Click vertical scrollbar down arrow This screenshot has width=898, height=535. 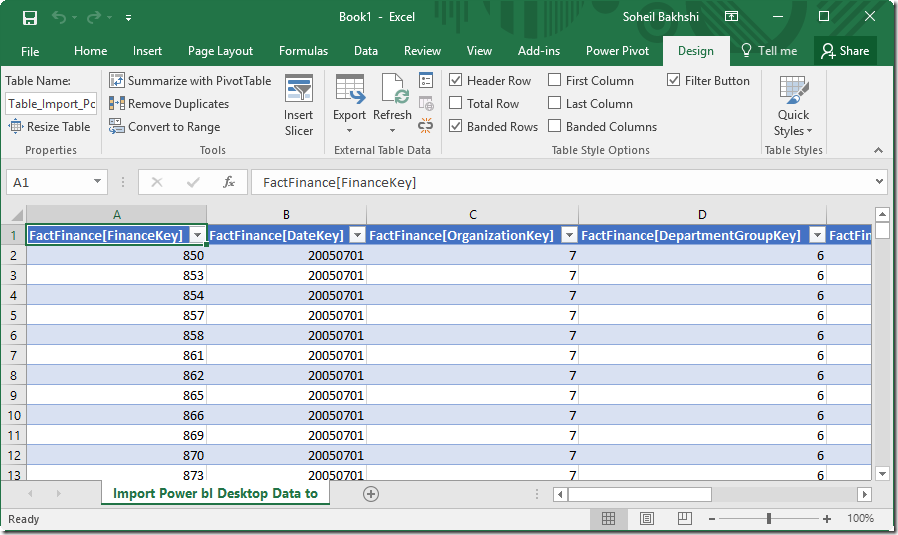pos(882,474)
